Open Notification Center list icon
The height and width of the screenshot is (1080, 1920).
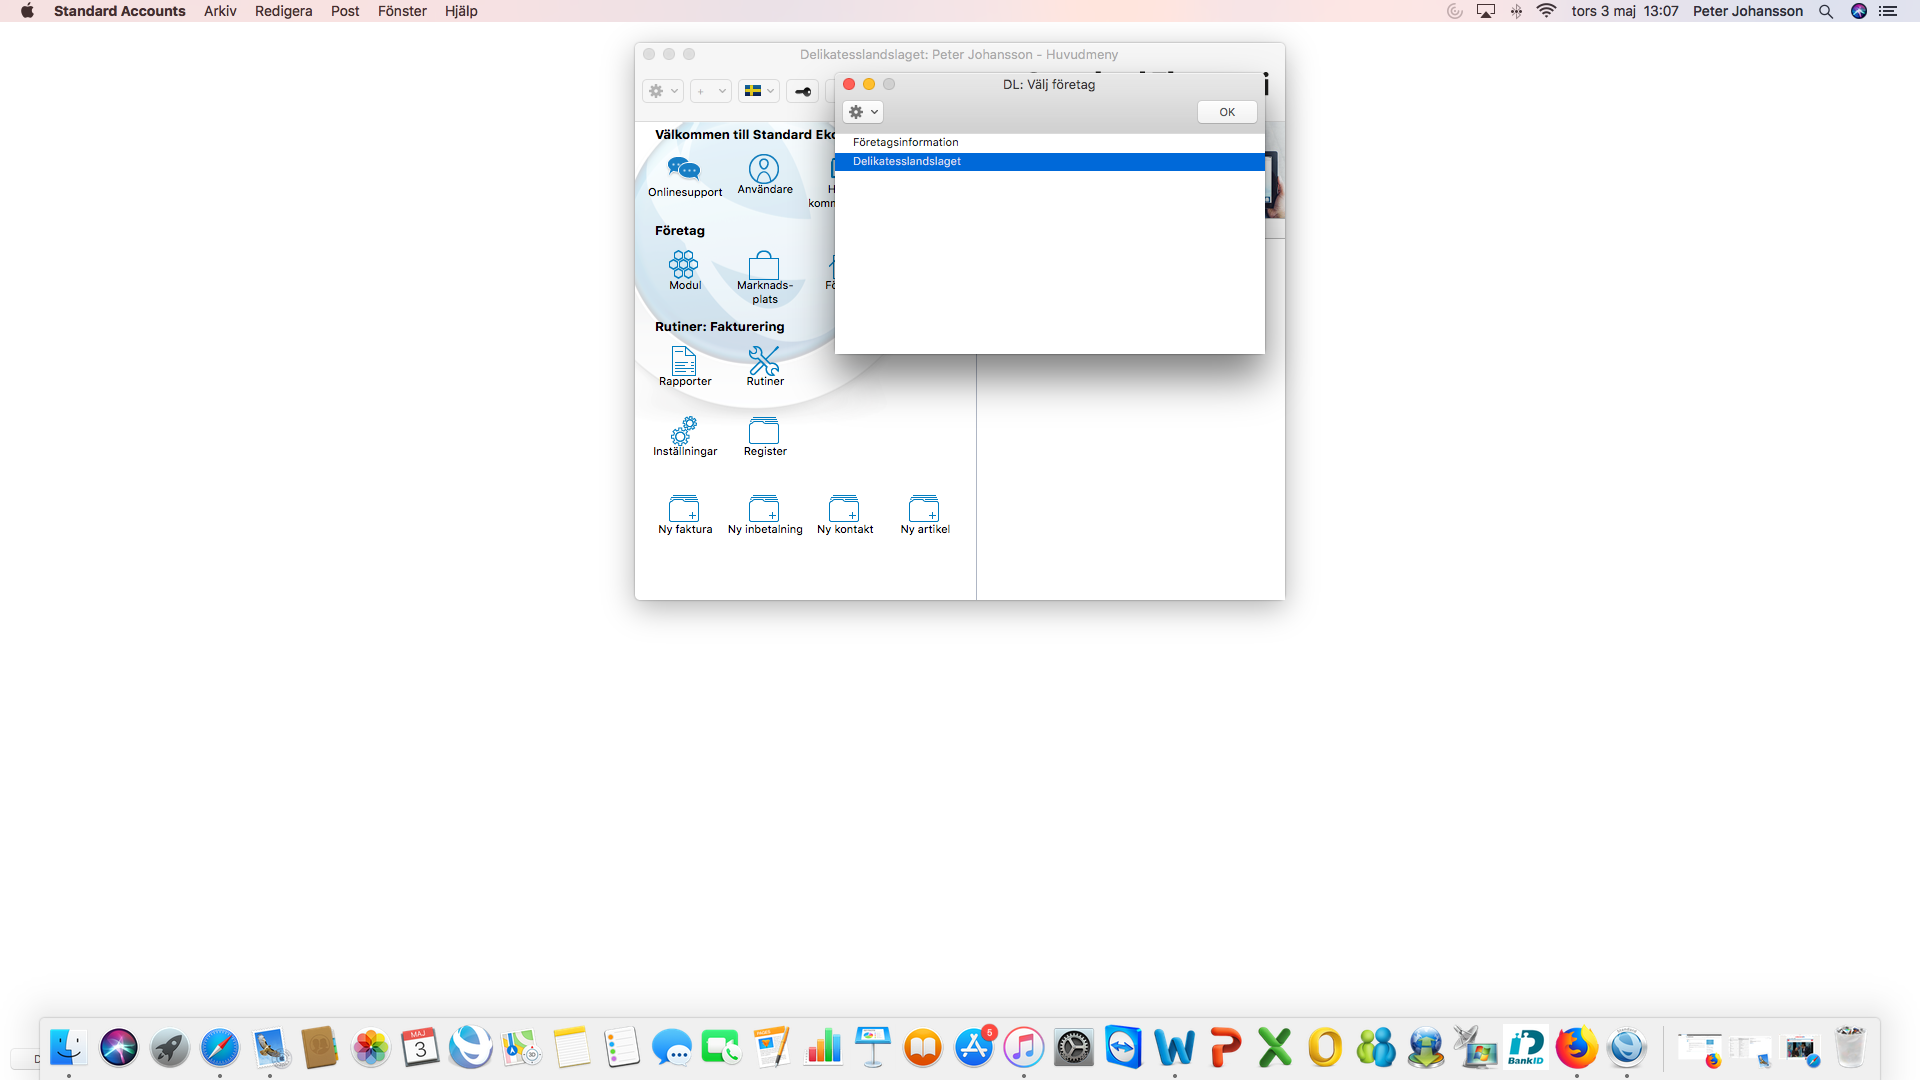click(1888, 11)
